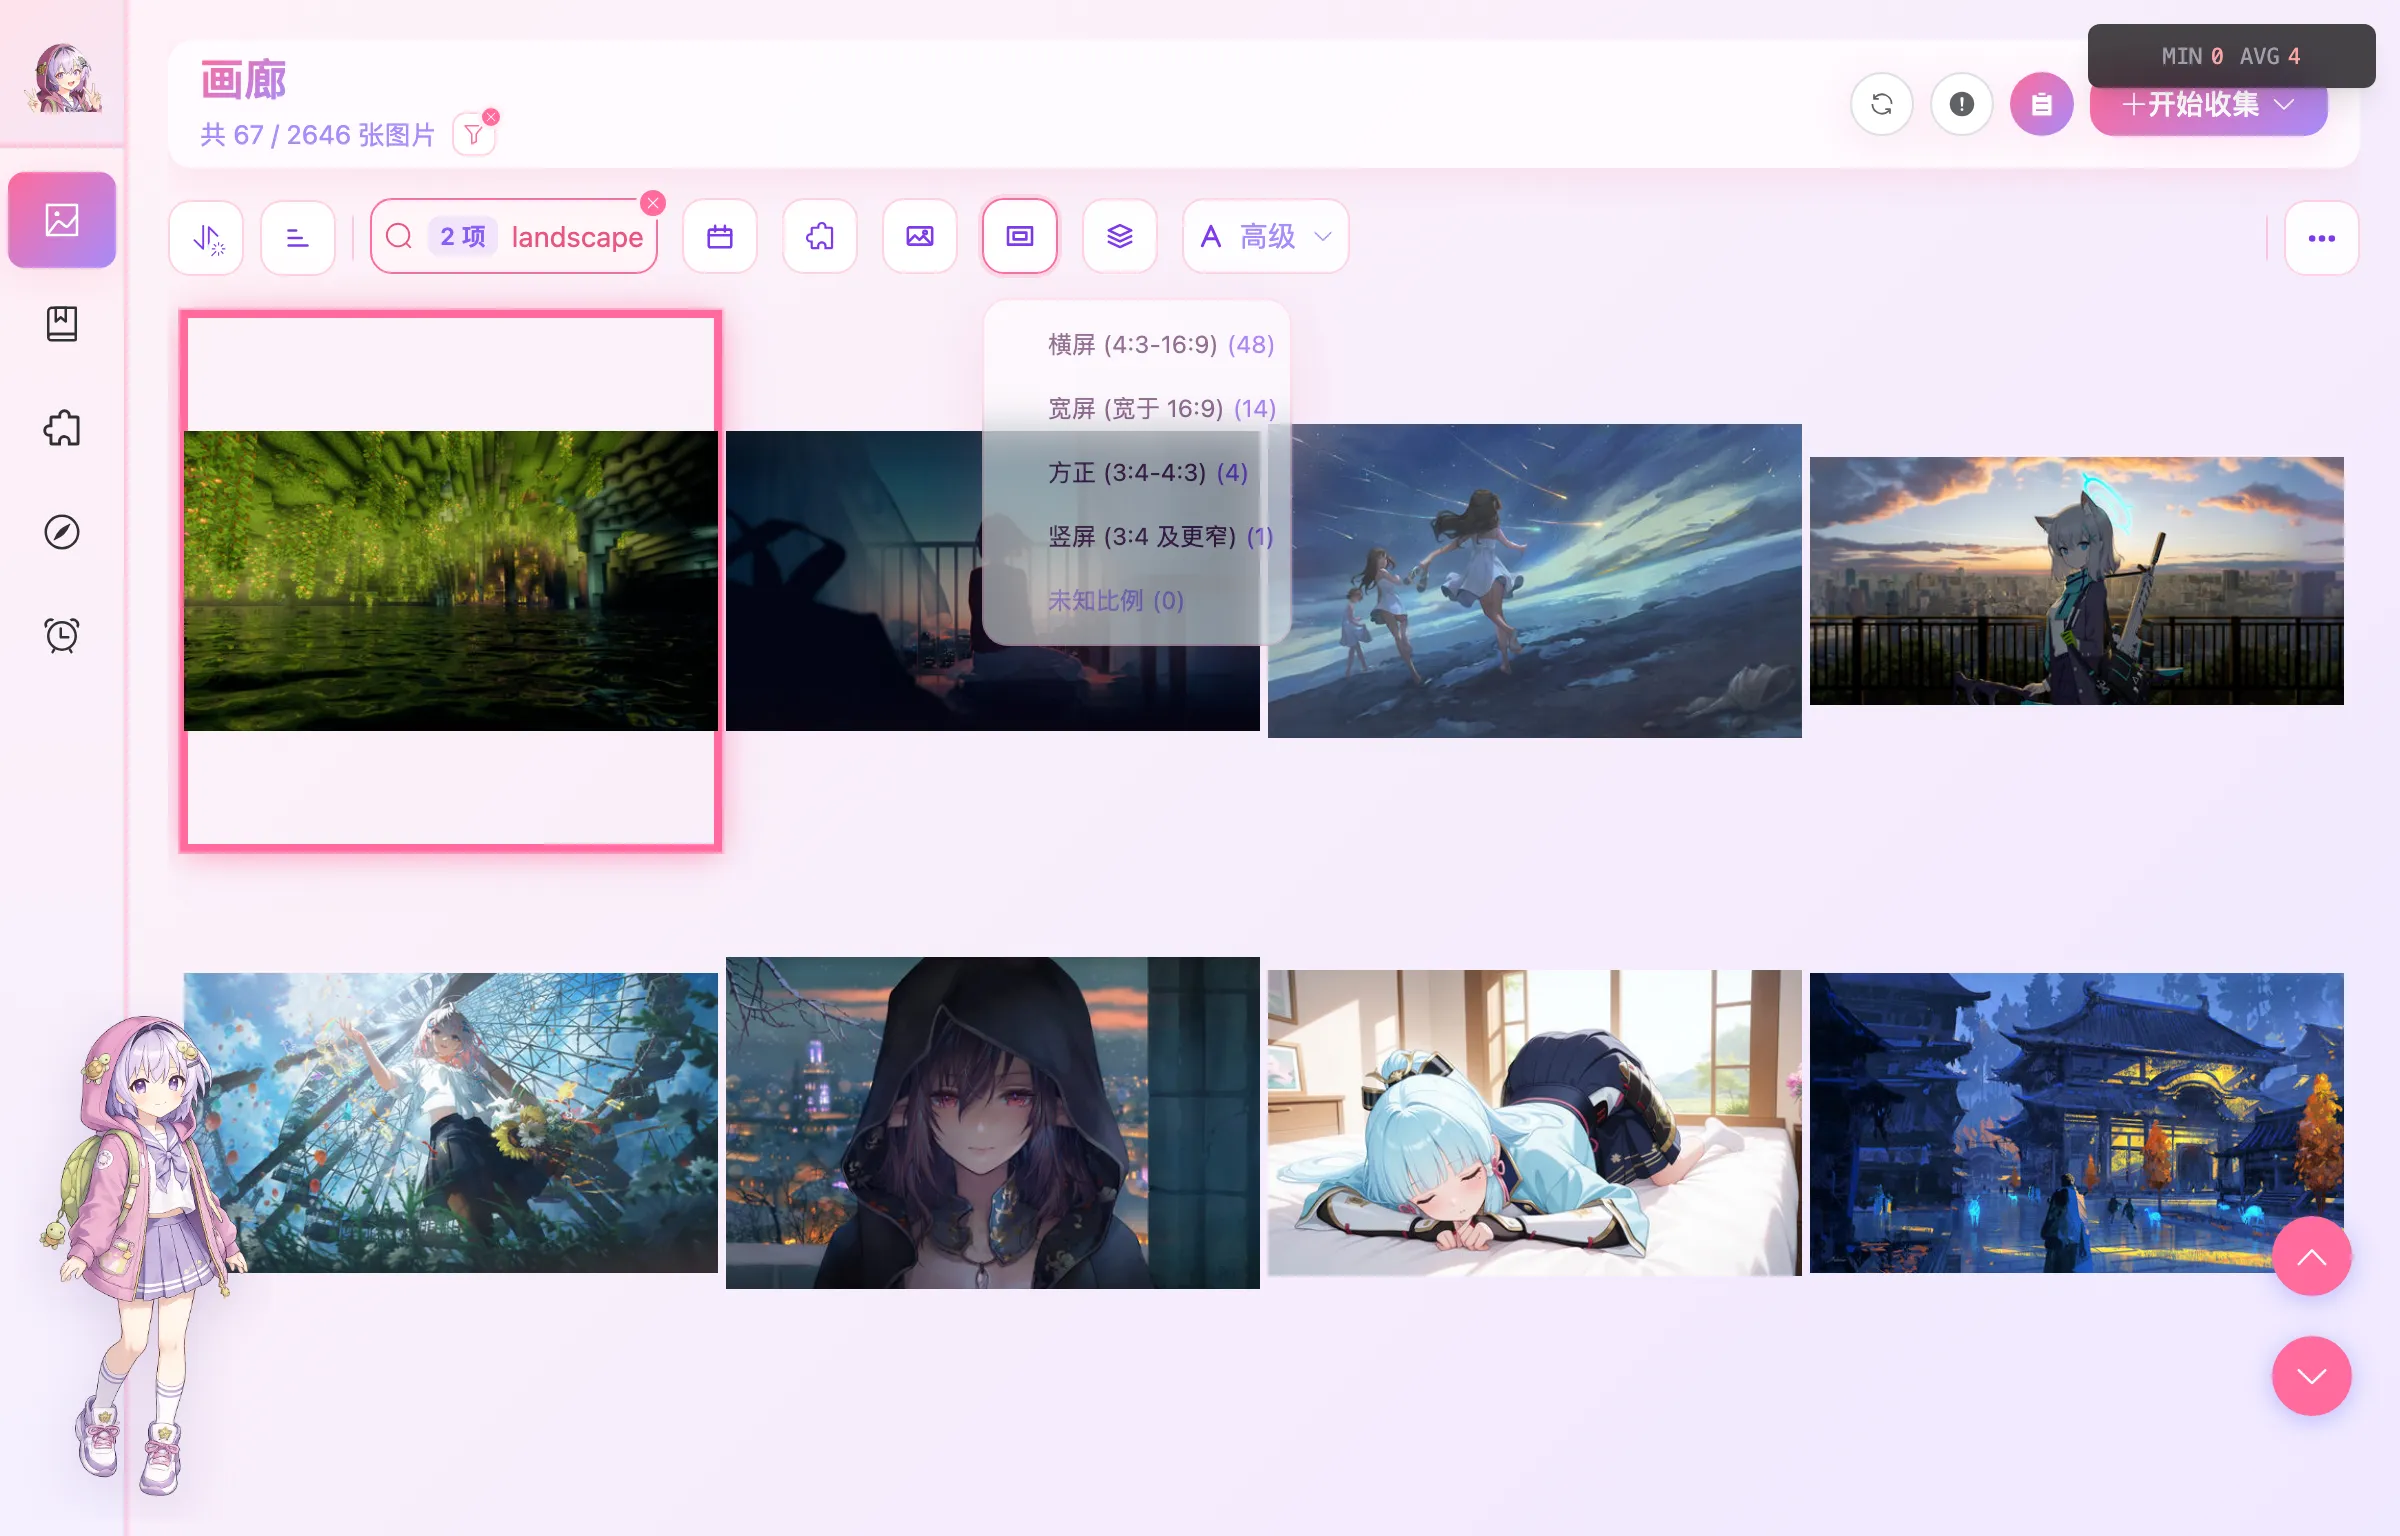The image size is (2400, 1536).
Task: Click the scroll-down arrow button
Action: pyautogui.click(x=2312, y=1376)
